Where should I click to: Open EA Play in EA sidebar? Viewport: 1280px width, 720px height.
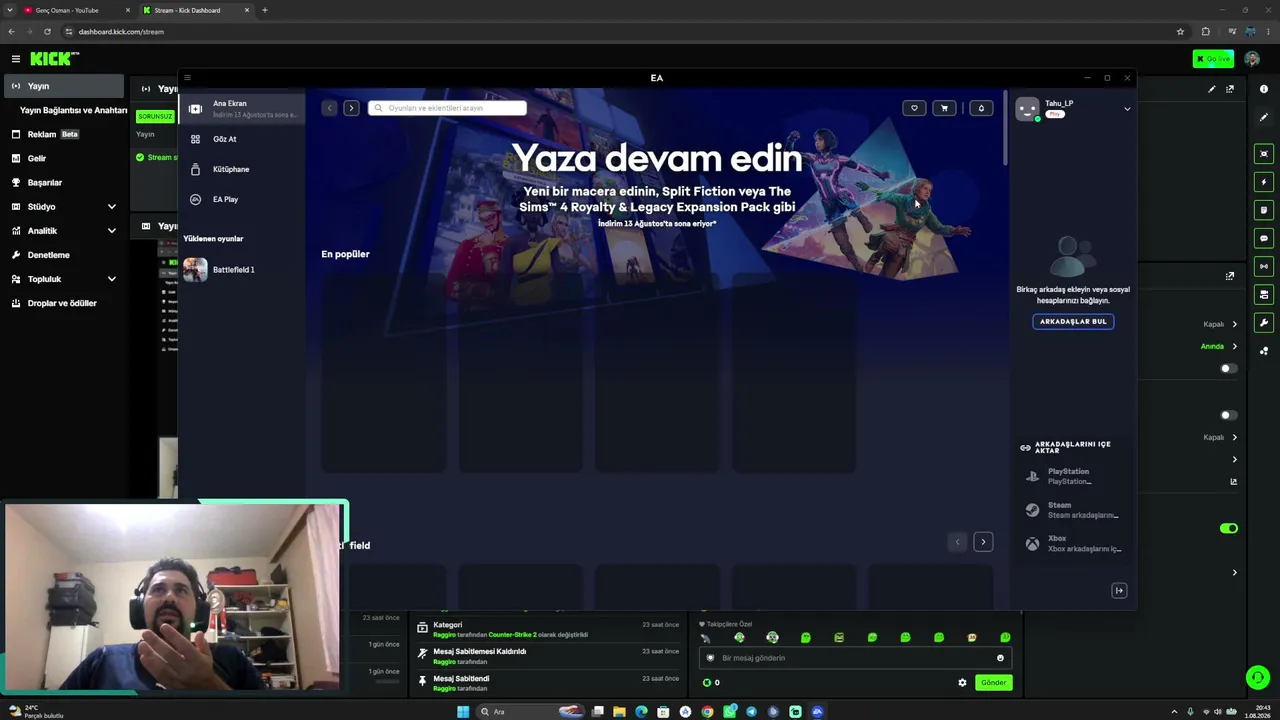pyautogui.click(x=243, y=199)
